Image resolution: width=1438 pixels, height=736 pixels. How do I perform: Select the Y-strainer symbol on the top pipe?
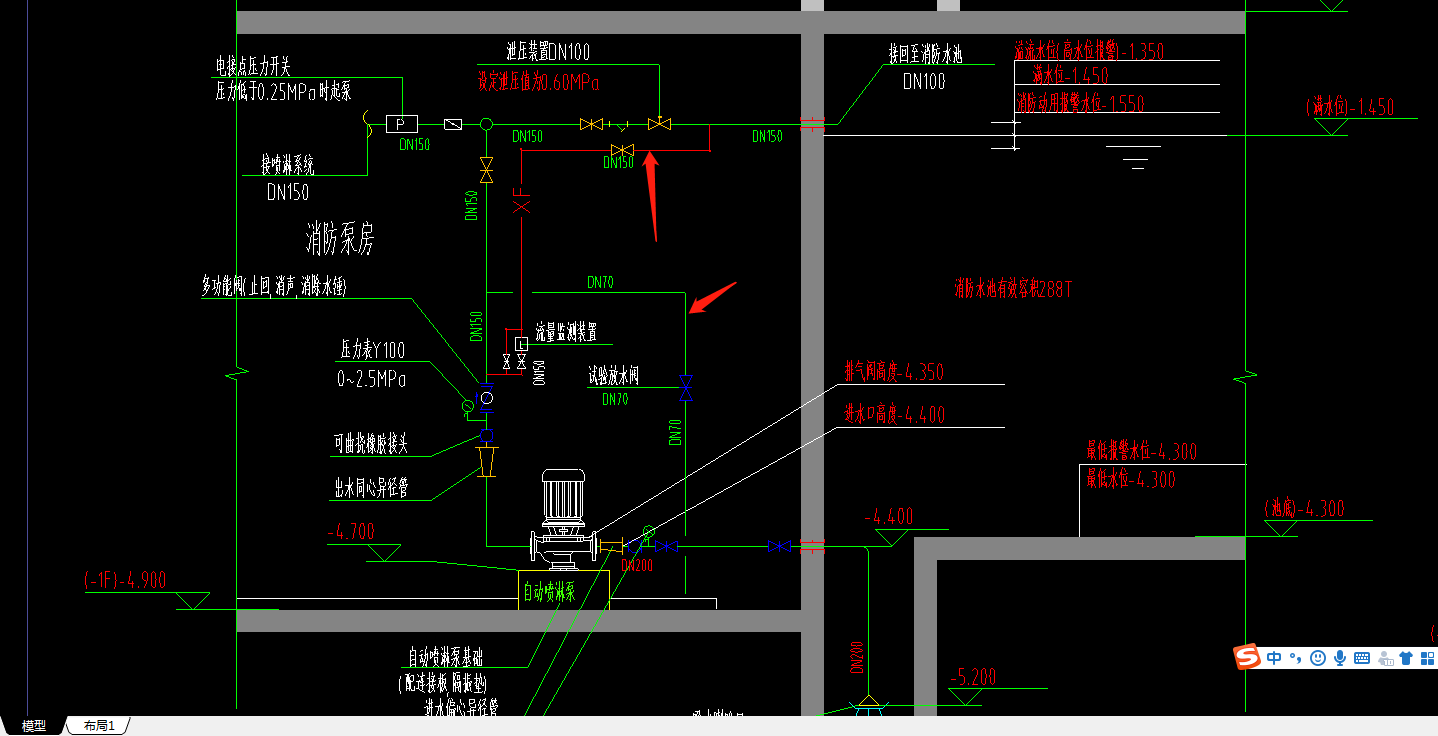(621, 125)
